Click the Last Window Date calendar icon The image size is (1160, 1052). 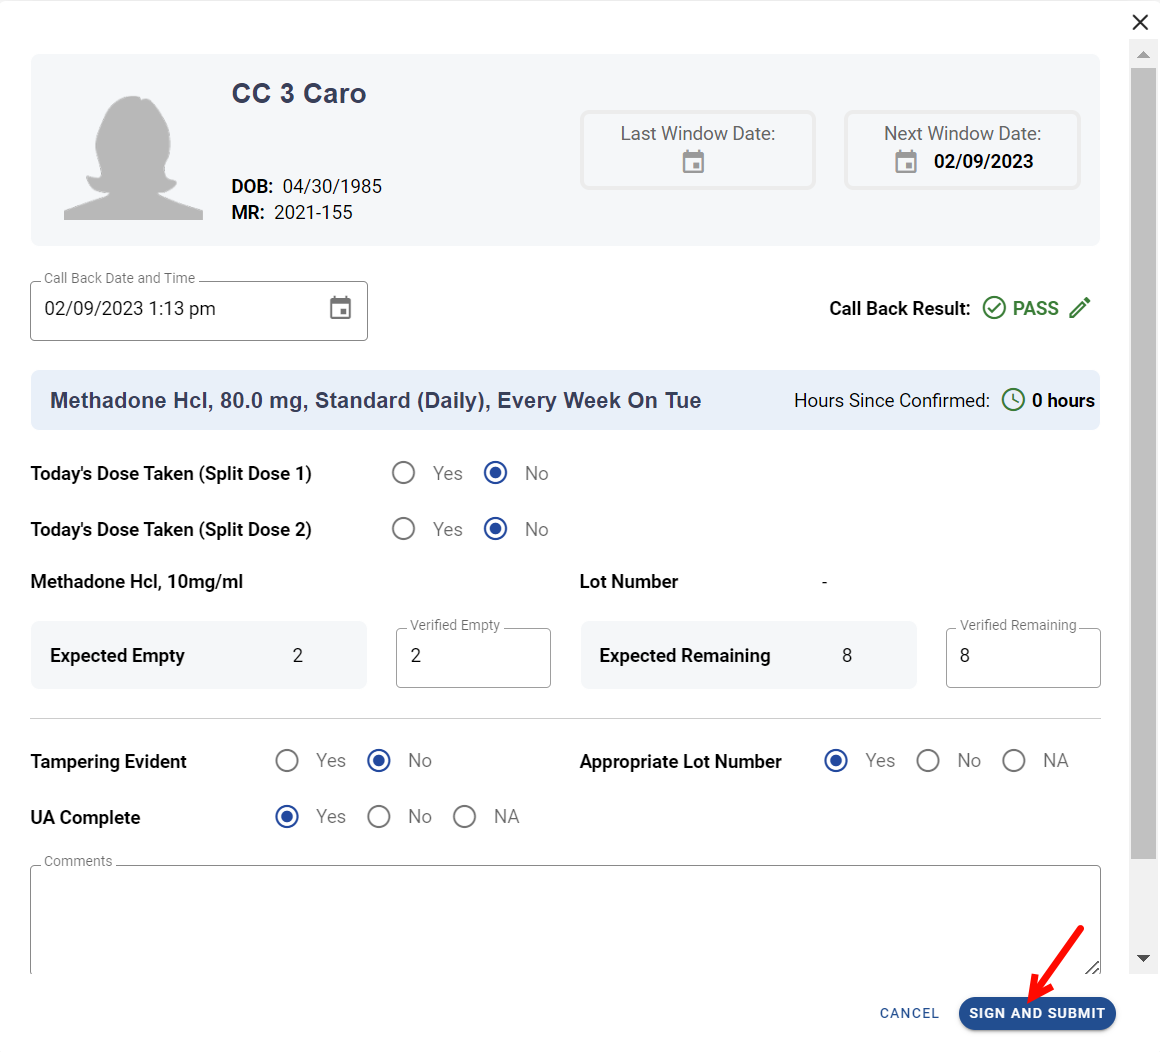click(693, 162)
